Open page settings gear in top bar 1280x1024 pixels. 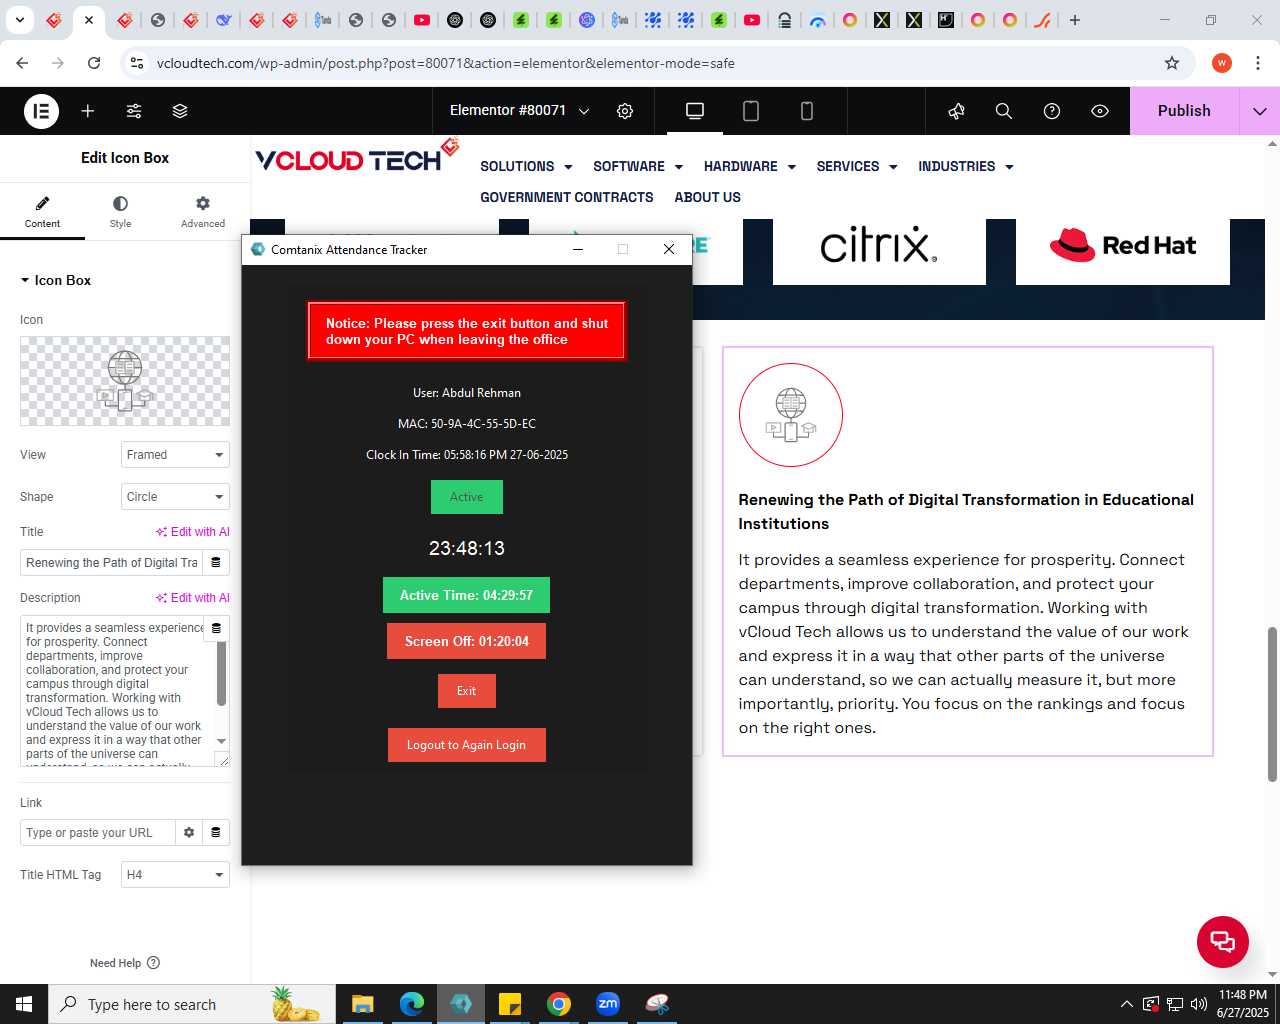[625, 111]
